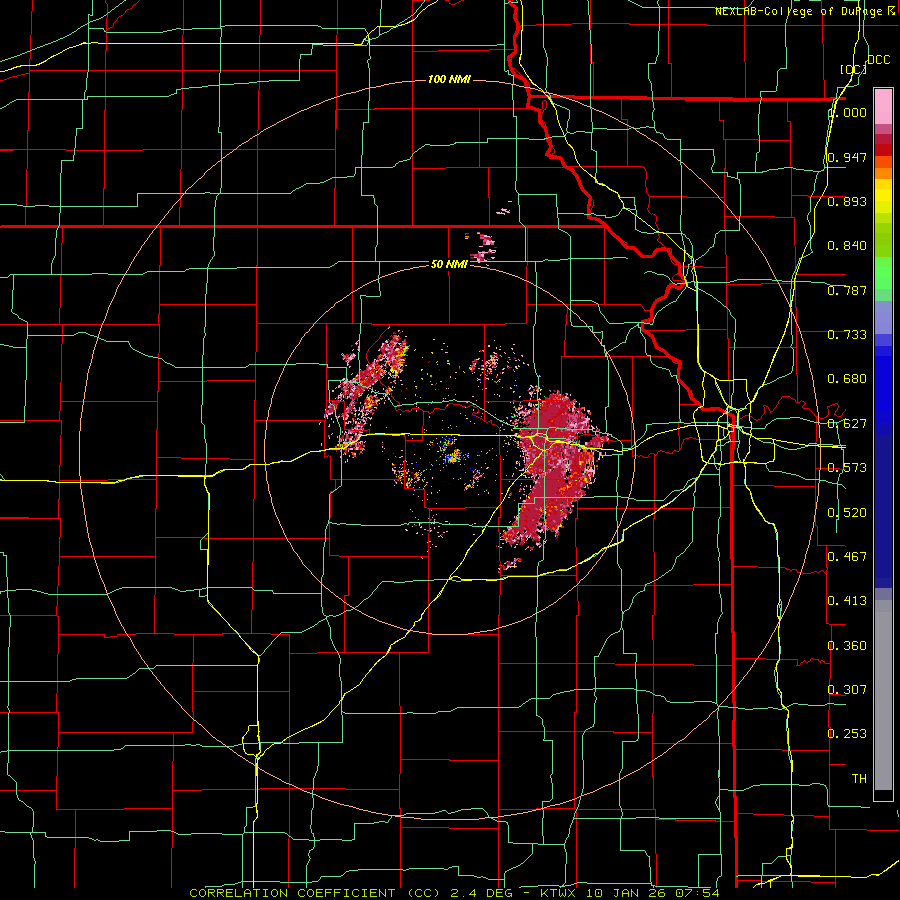Select the gray lower segment of the color bar
The image size is (900, 900).
pyautogui.click(x=883, y=695)
